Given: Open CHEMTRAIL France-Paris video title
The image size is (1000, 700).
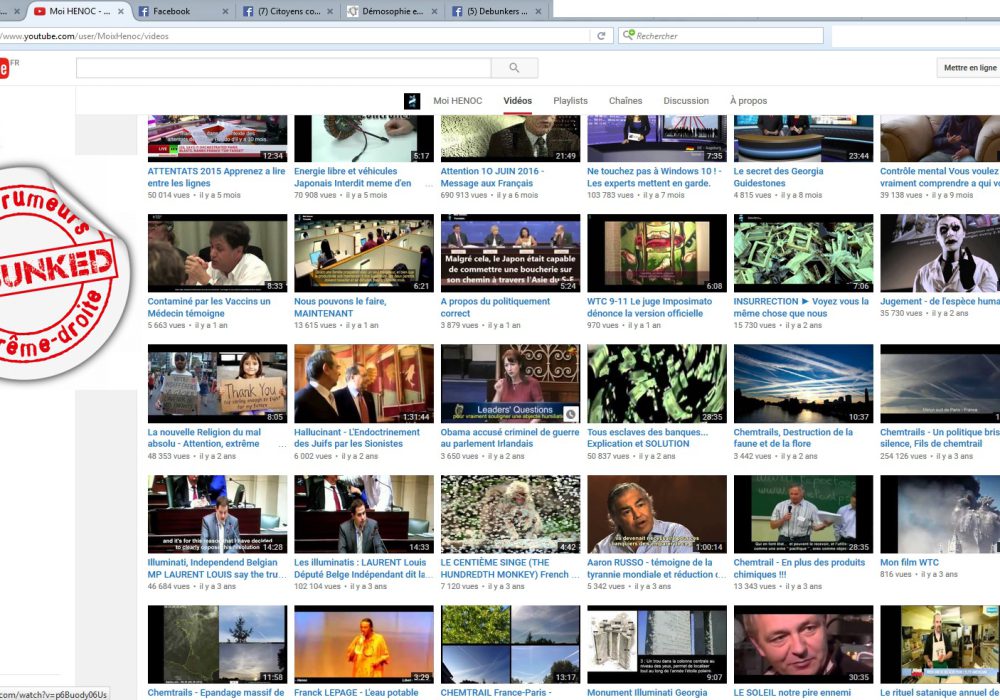Looking at the screenshot, I should tap(496, 693).
